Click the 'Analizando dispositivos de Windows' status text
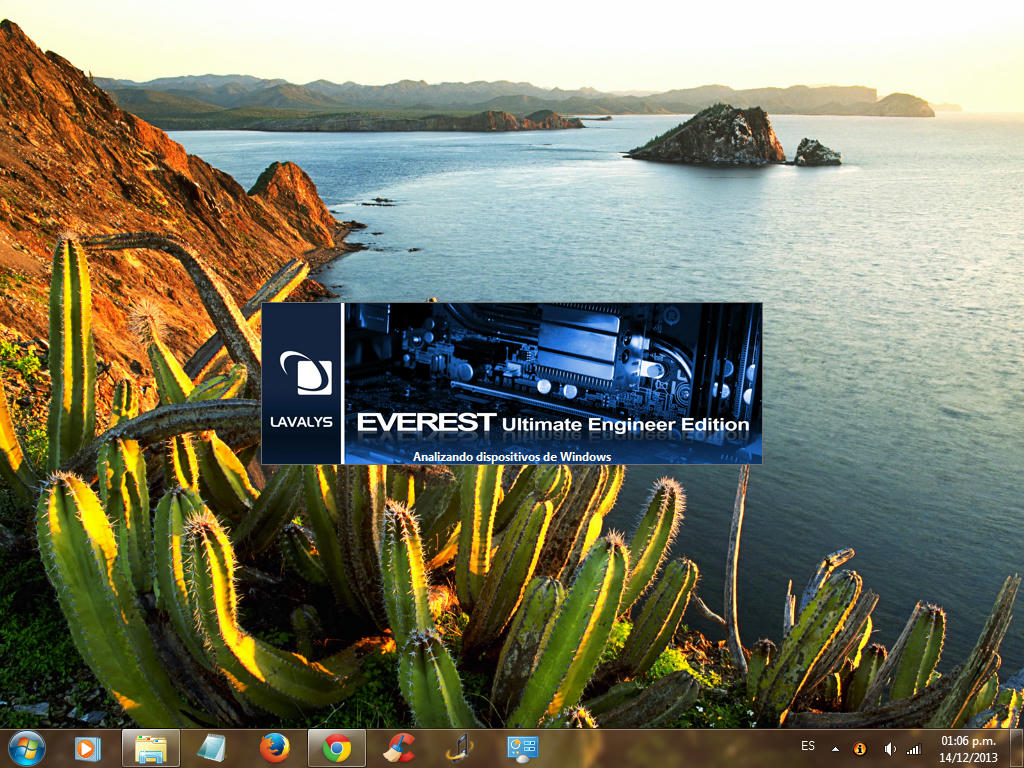The image size is (1024, 768). pos(512,456)
